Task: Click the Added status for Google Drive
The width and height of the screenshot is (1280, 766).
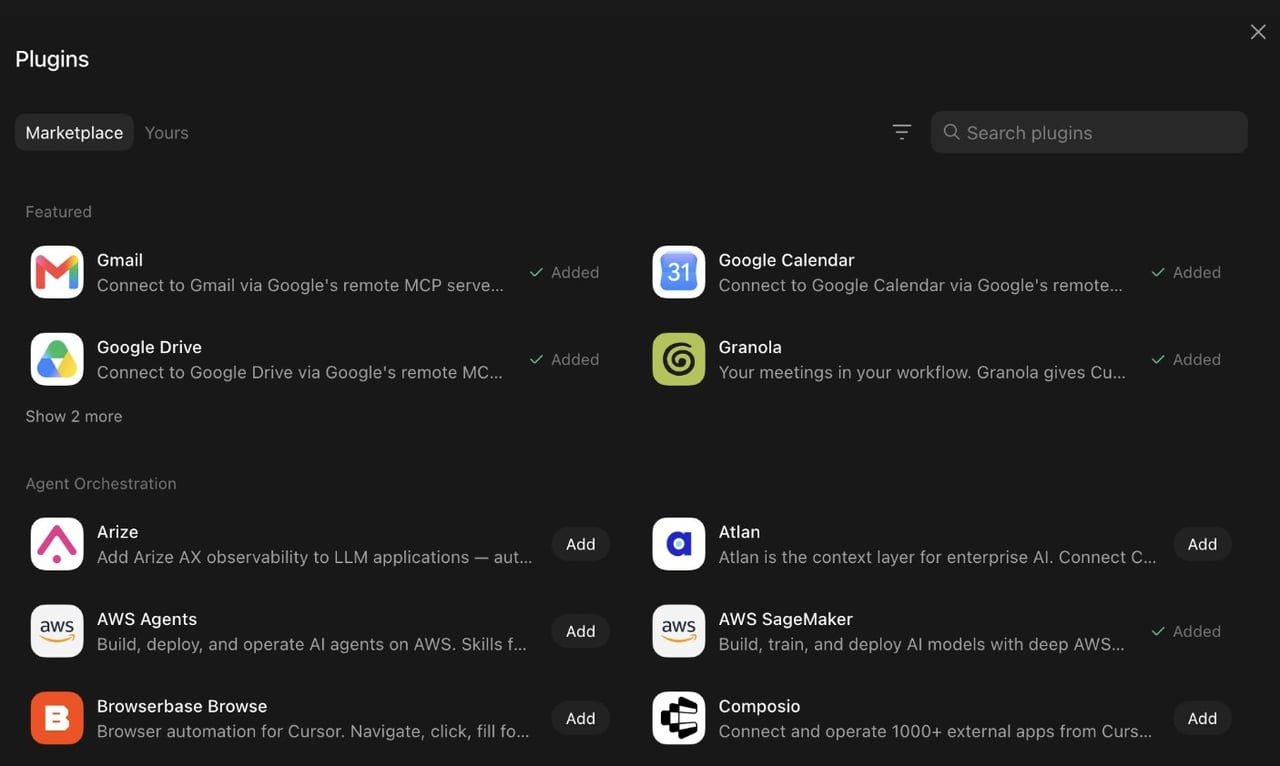Action: pos(564,359)
